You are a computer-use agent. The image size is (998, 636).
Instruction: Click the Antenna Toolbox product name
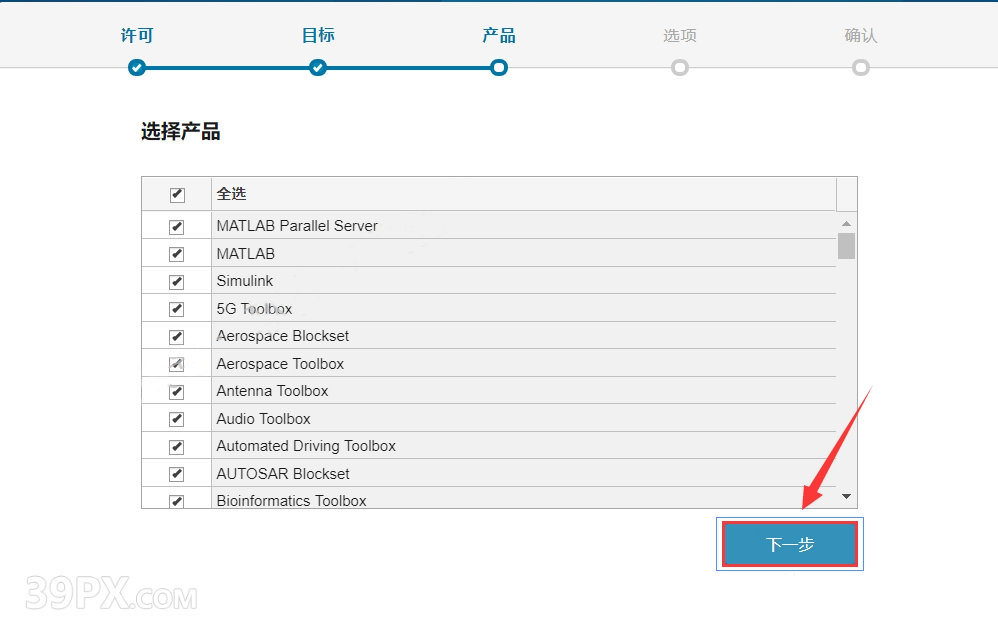[x=272, y=391]
